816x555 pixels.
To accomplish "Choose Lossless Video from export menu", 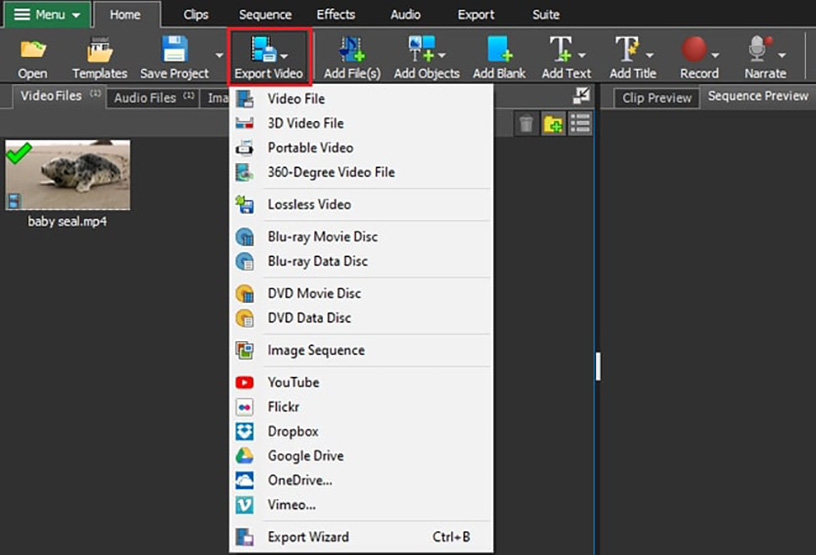I will (309, 204).
